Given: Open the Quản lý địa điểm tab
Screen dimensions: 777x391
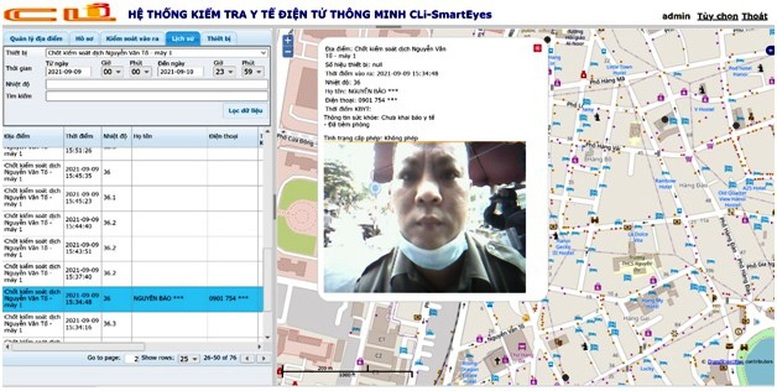Looking at the screenshot, I should 36,38.
